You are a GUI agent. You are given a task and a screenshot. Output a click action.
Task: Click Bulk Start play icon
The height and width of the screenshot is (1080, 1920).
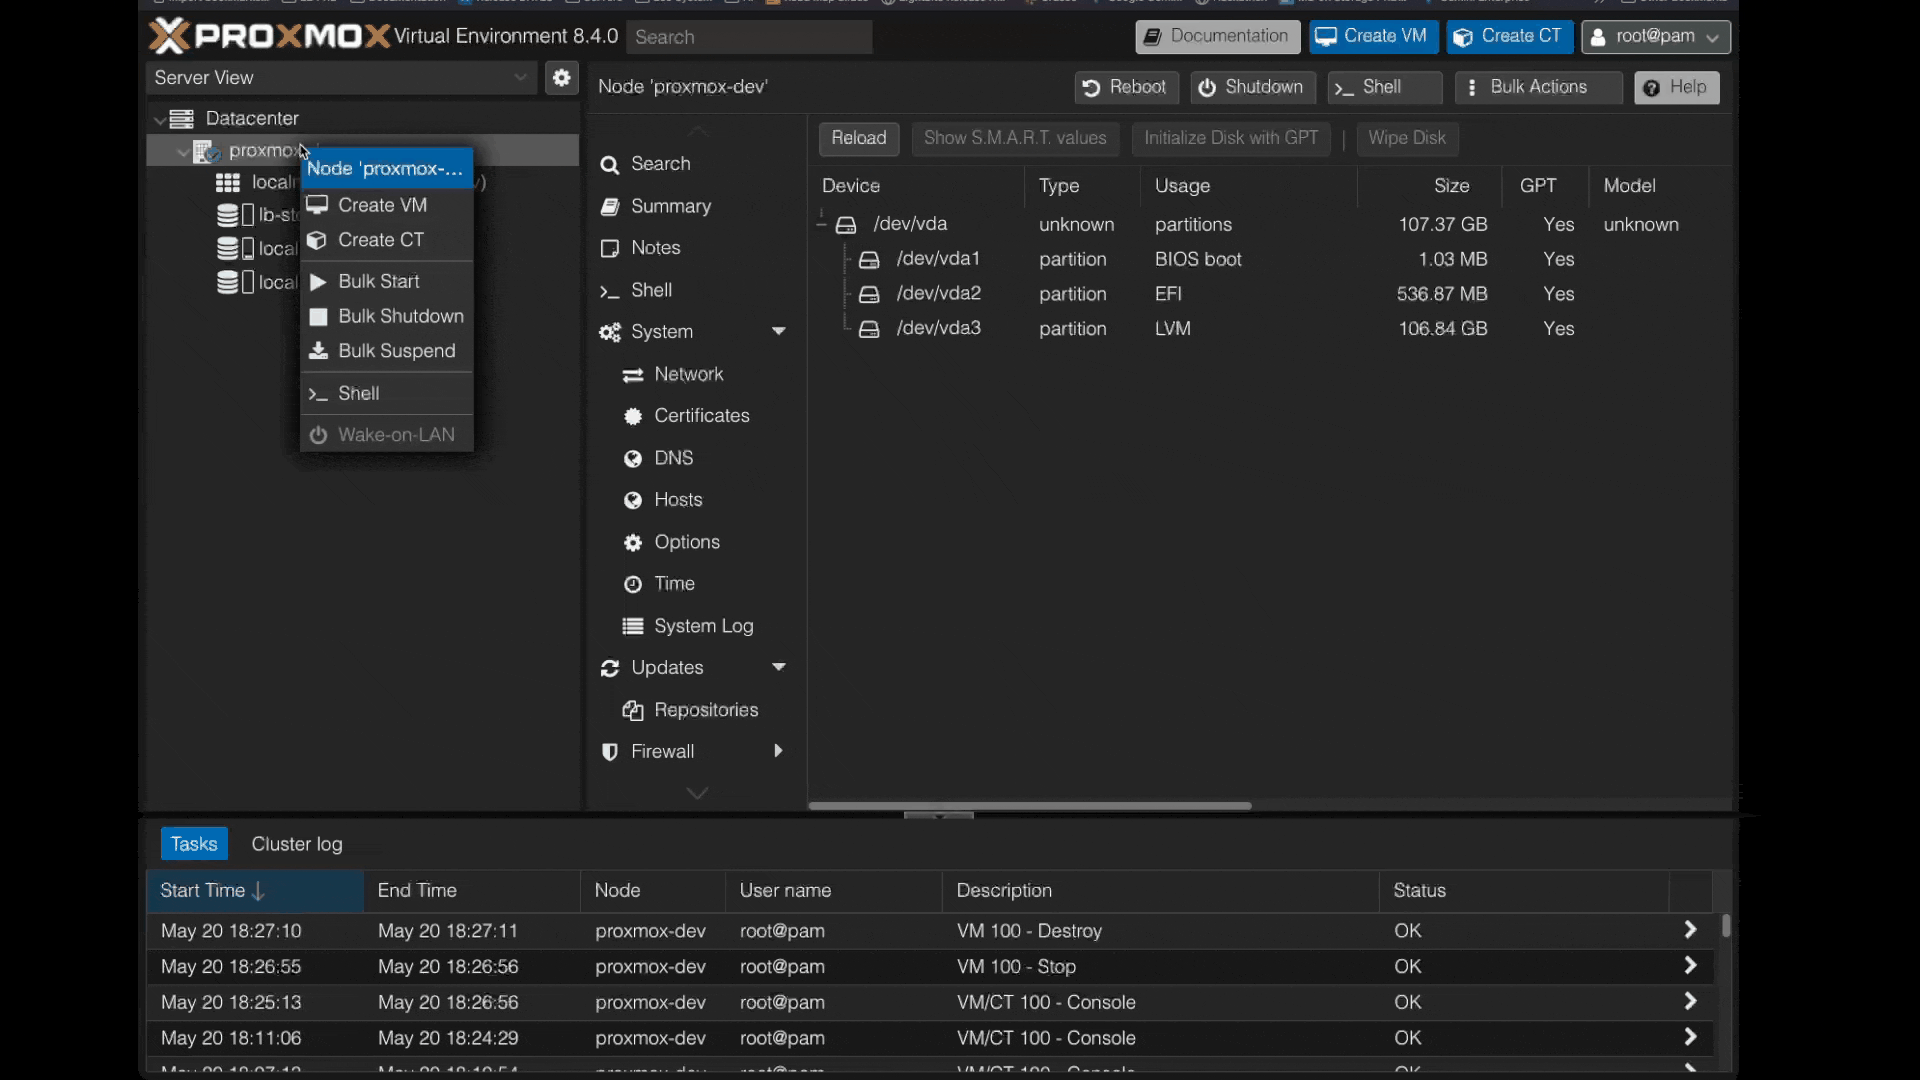318,282
